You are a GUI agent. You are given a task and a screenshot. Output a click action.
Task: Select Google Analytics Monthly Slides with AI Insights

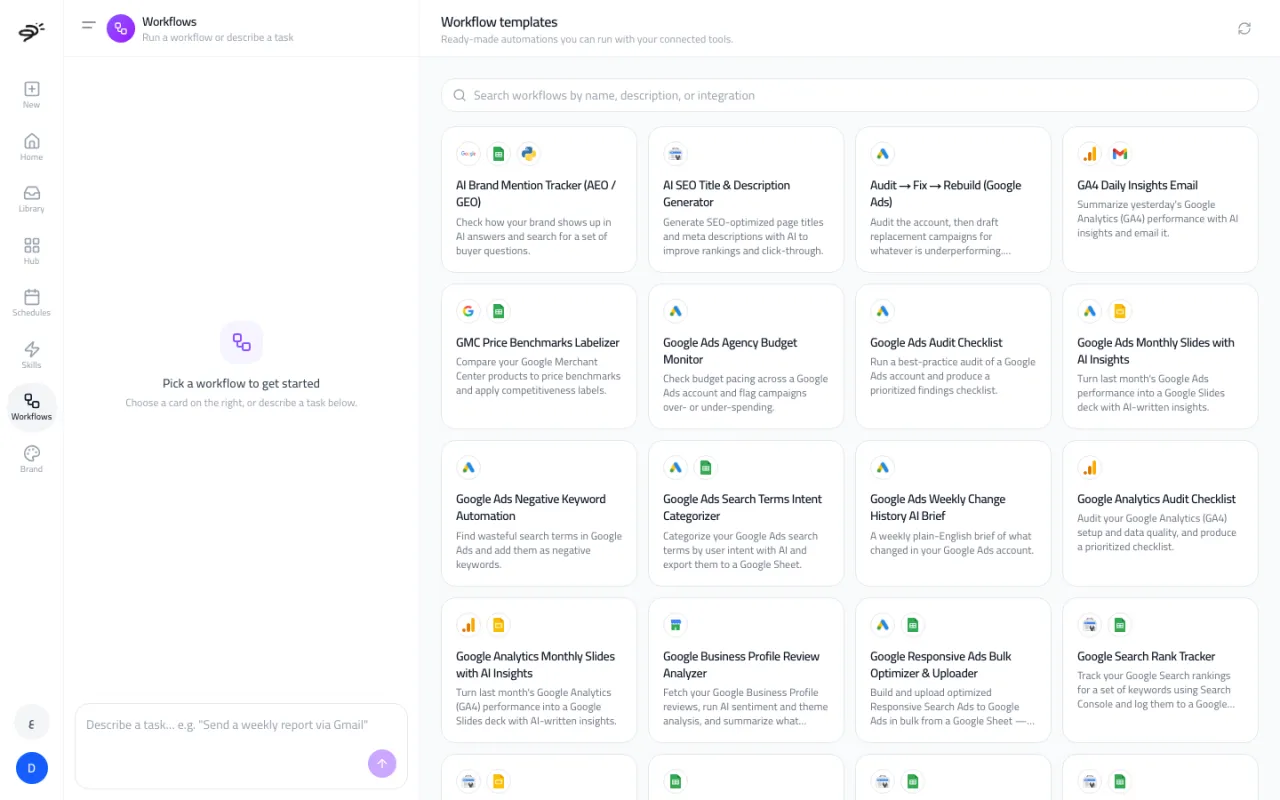539,670
